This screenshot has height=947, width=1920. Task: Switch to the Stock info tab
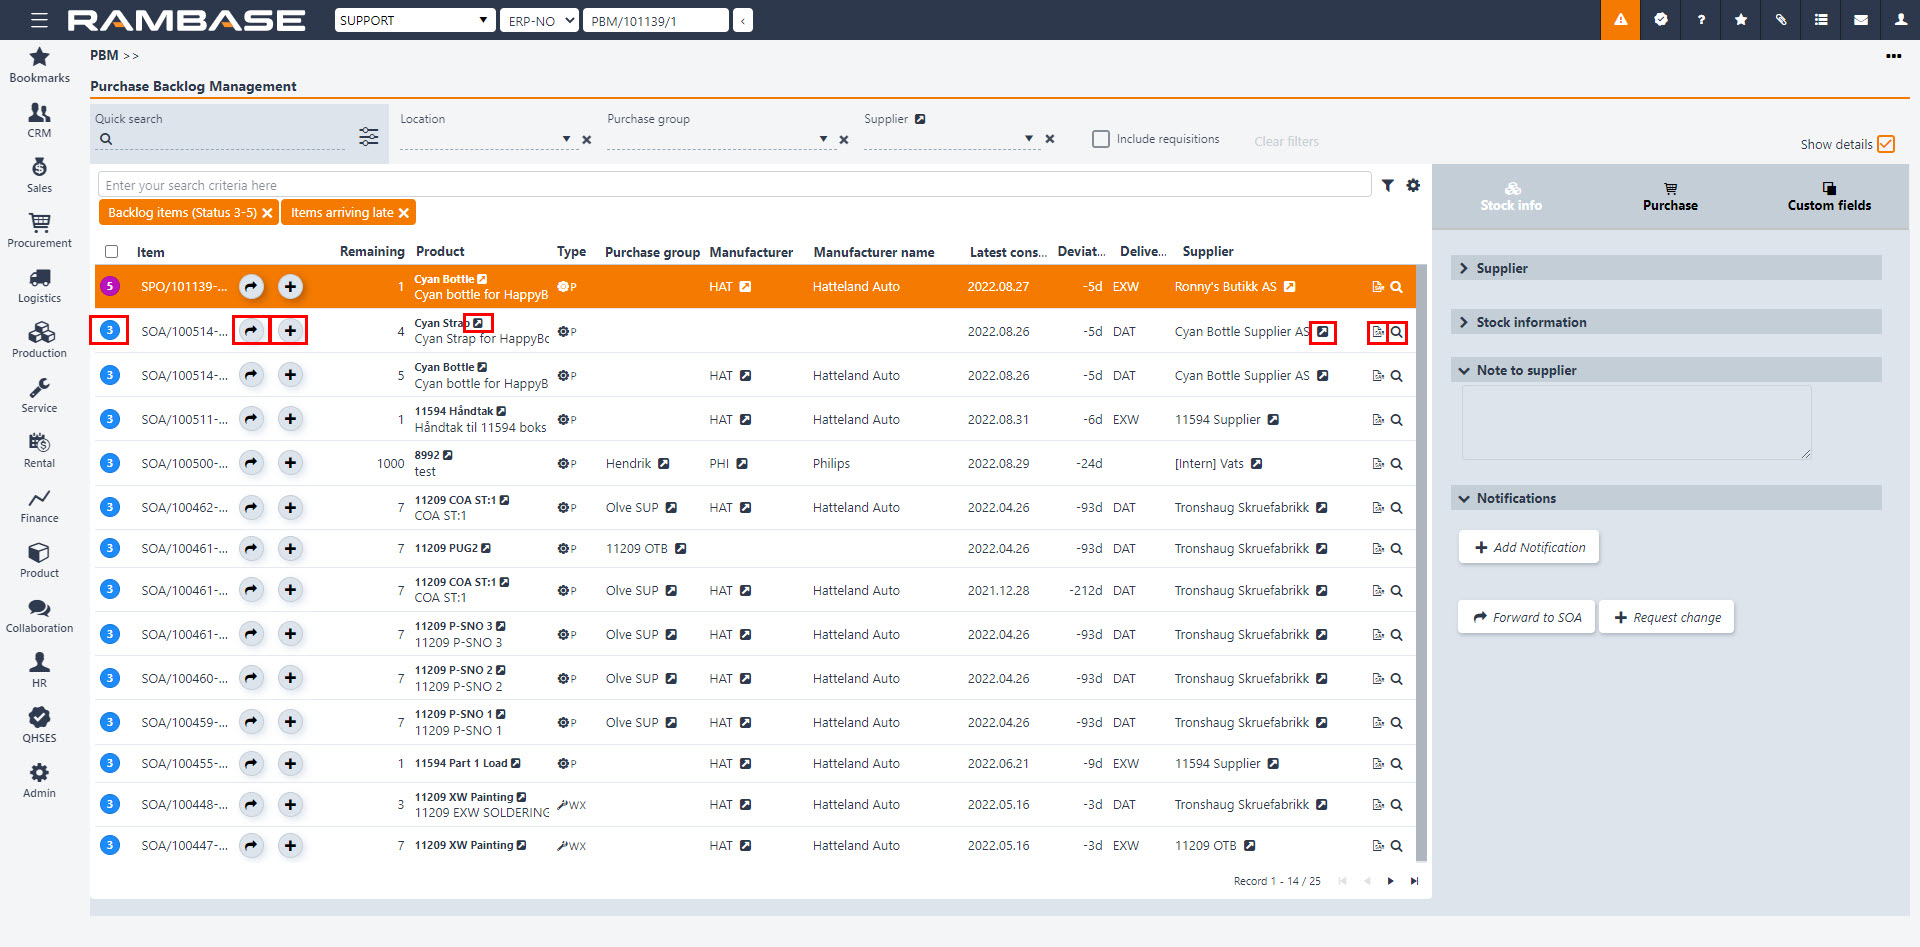pyautogui.click(x=1511, y=197)
